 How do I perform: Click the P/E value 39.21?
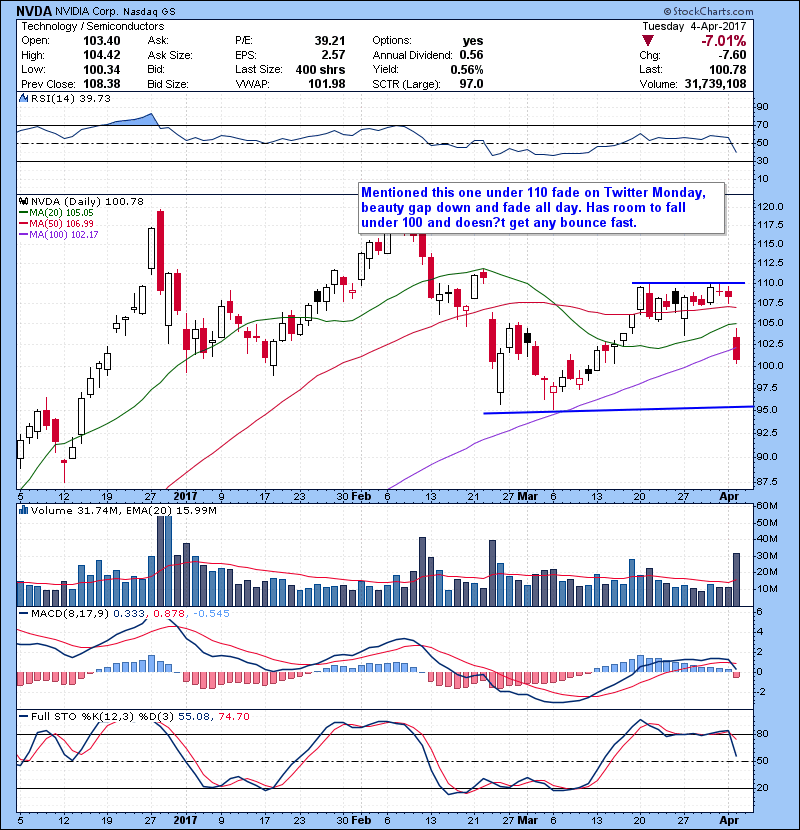pos(330,41)
